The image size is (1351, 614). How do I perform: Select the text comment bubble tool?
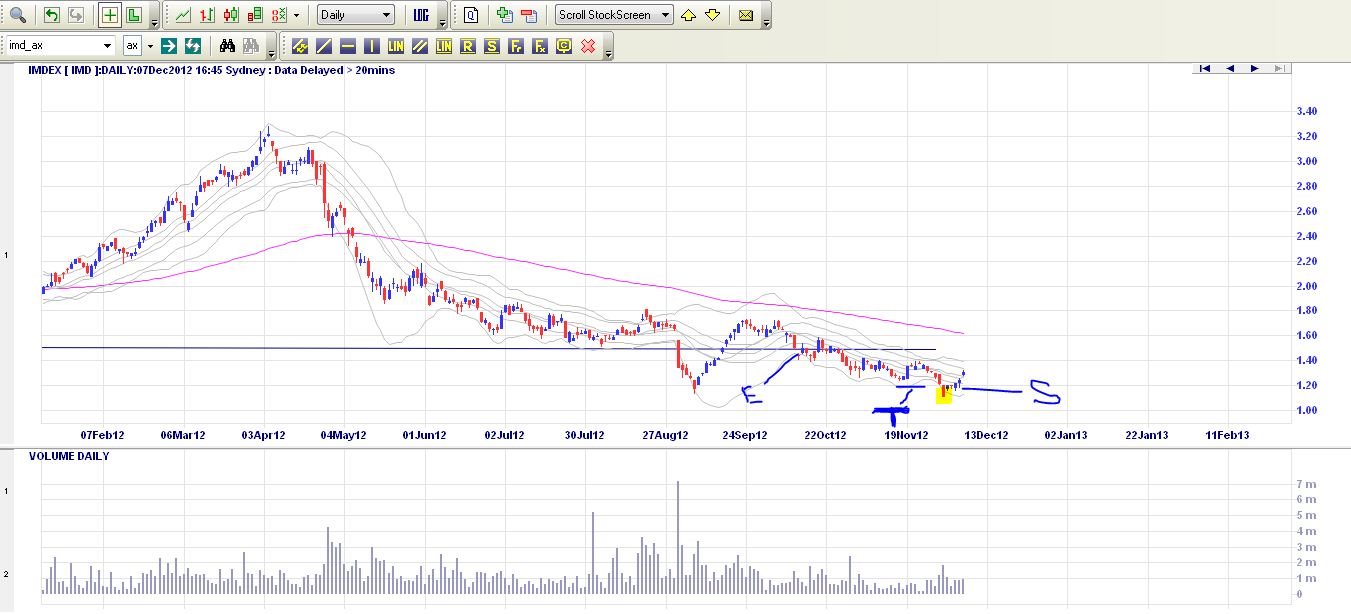[564, 45]
